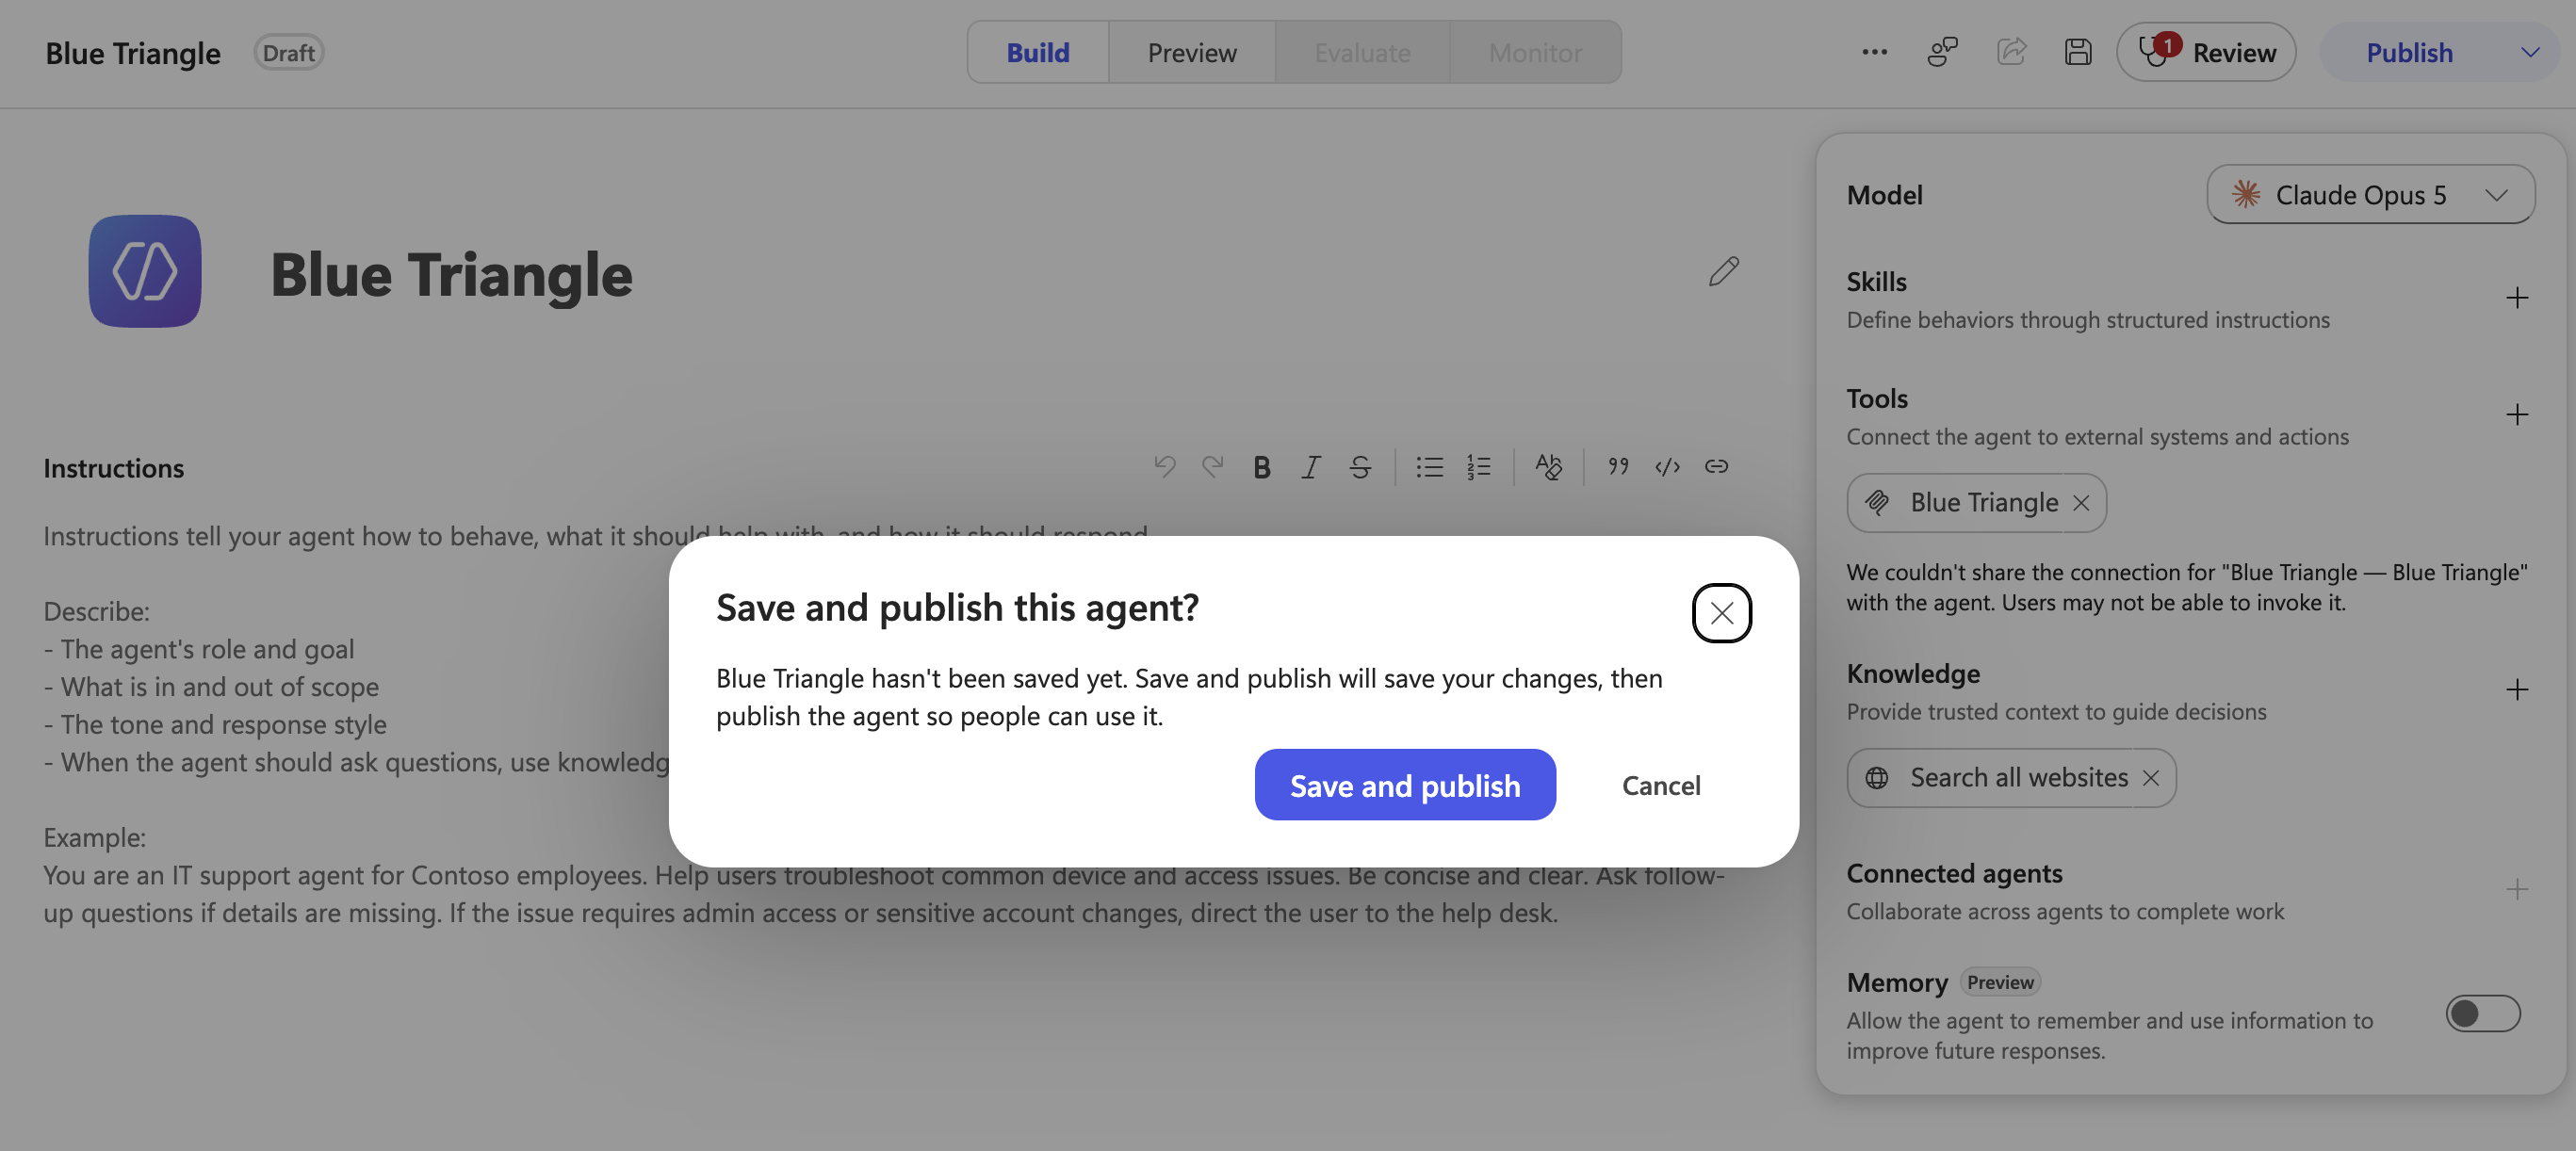The image size is (2576, 1151).
Task: Open Review with notification badge
Action: coord(2206,52)
